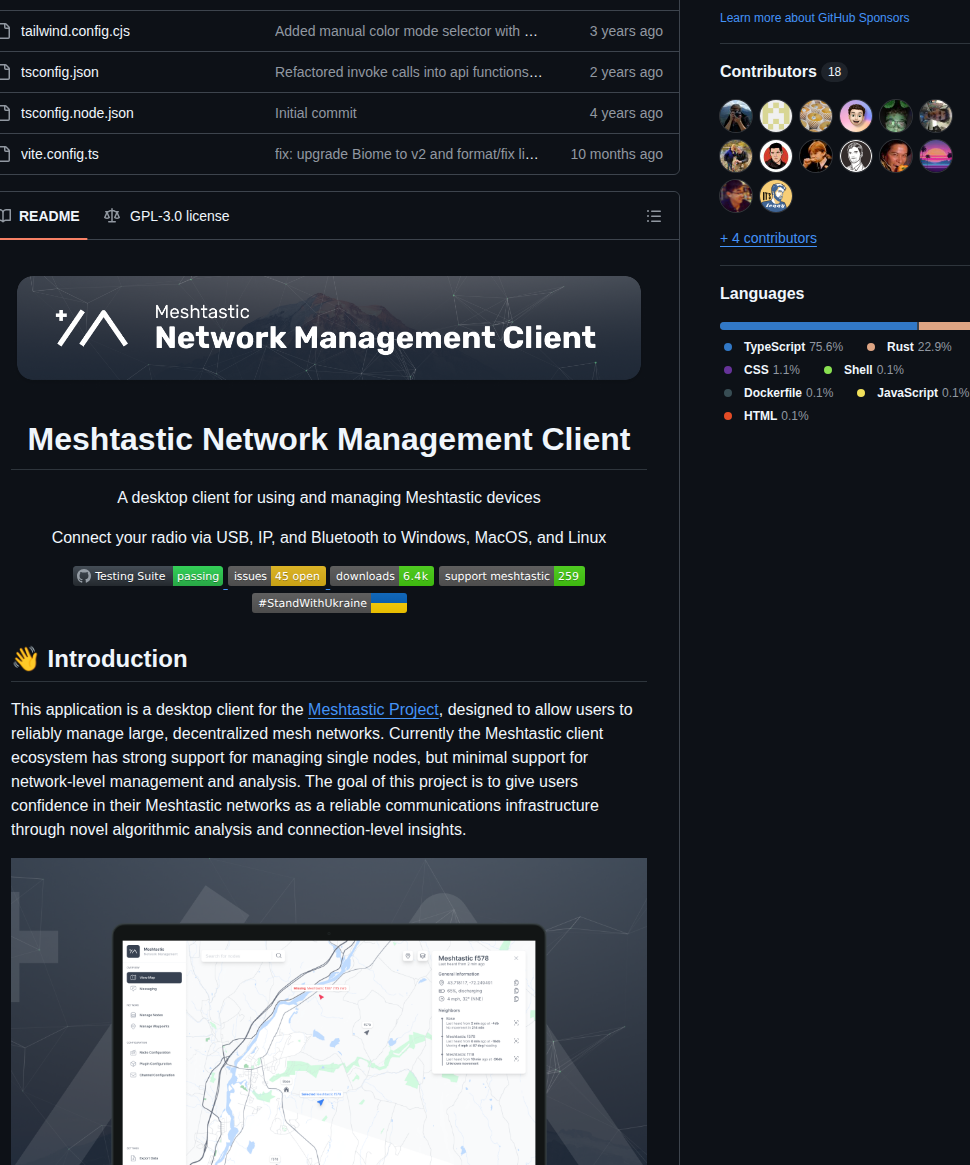Viewport: 970px width, 1165px height.
Task: View the 'fix: upgrade Biome to v2' commit
Action: pos(406,154)
